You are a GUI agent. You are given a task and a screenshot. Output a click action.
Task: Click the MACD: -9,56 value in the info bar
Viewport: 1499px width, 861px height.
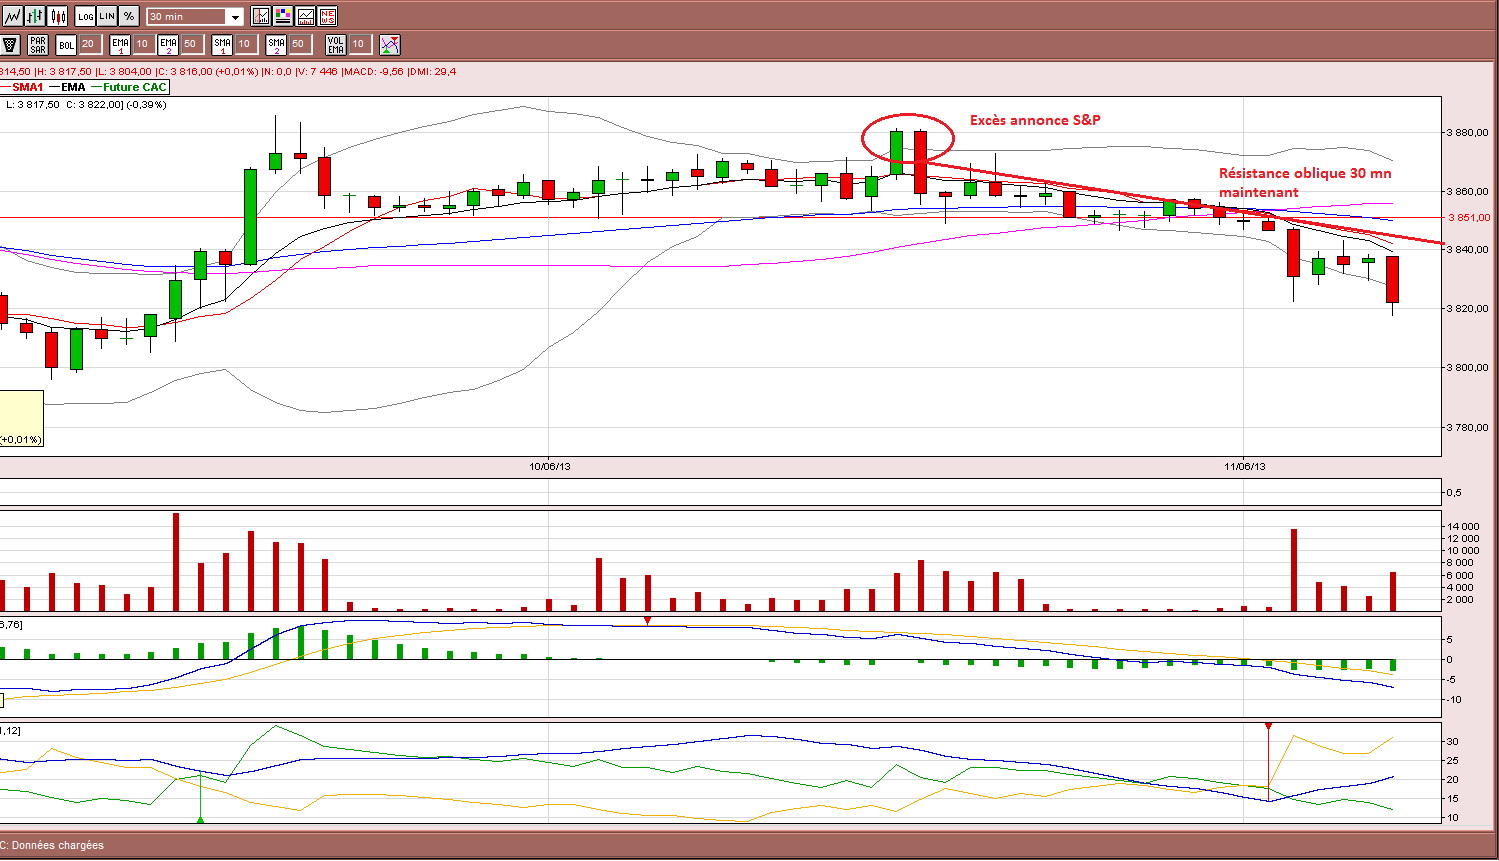click(x=373, y=71)
